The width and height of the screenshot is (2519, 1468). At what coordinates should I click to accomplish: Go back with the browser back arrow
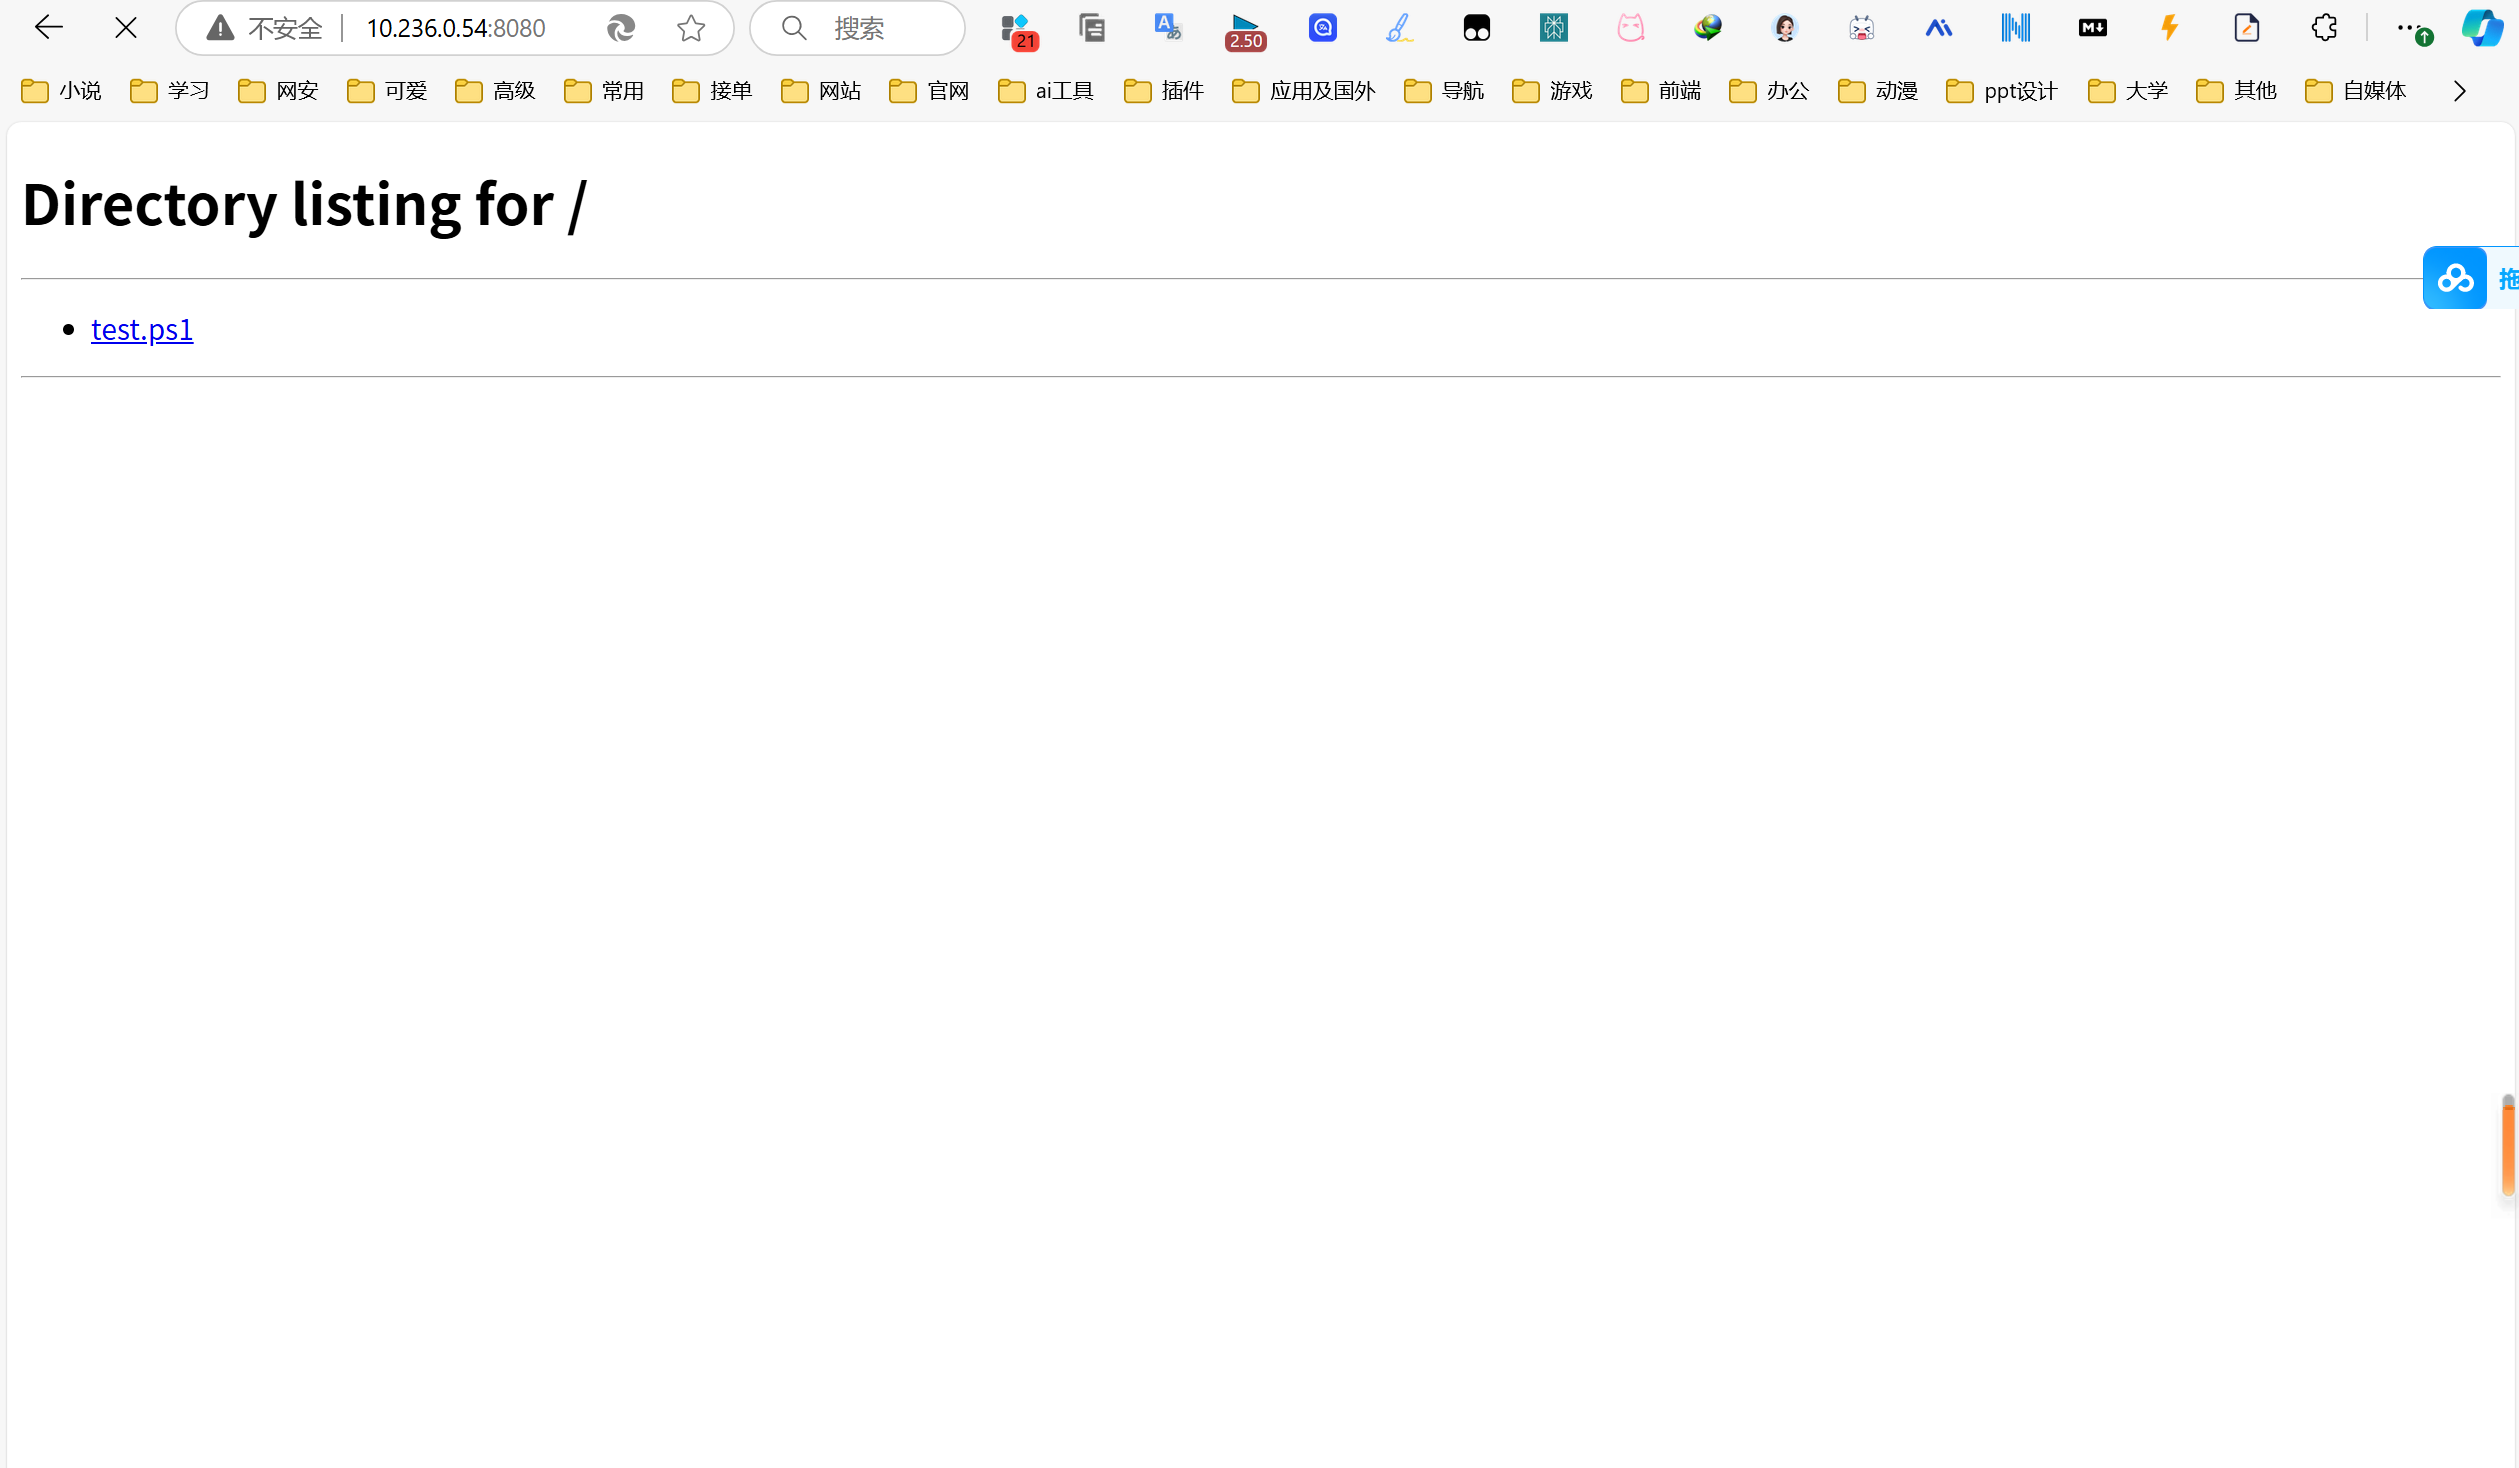click(x=48, y=28)
